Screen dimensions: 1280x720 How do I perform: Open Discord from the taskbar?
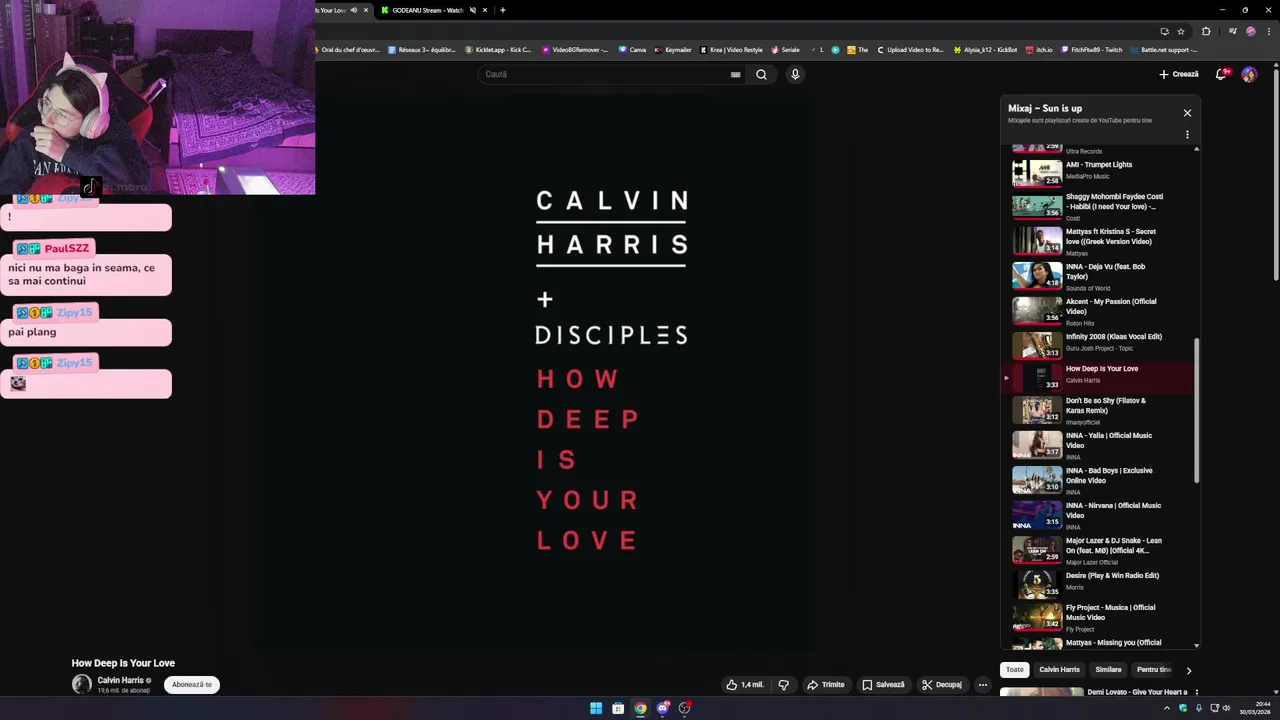tap(662, 708)
